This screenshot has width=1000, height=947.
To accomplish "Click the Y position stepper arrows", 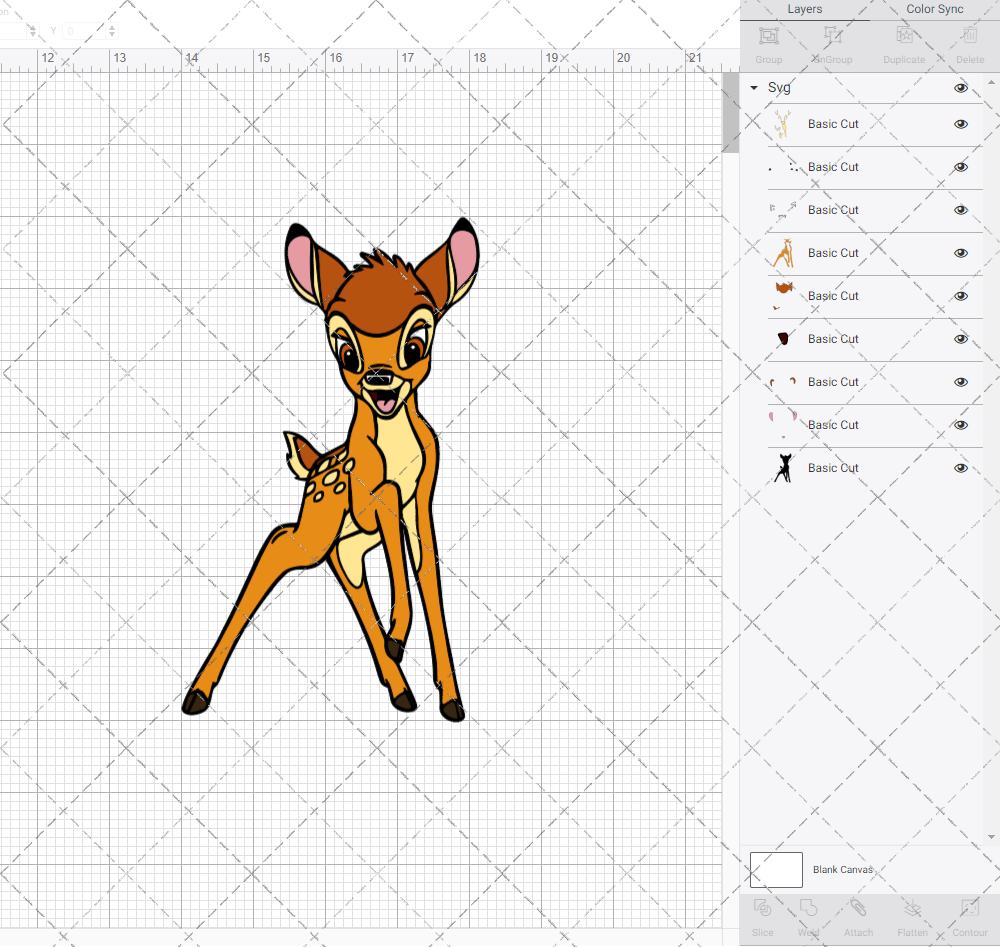I will click(x=112, y=31).
